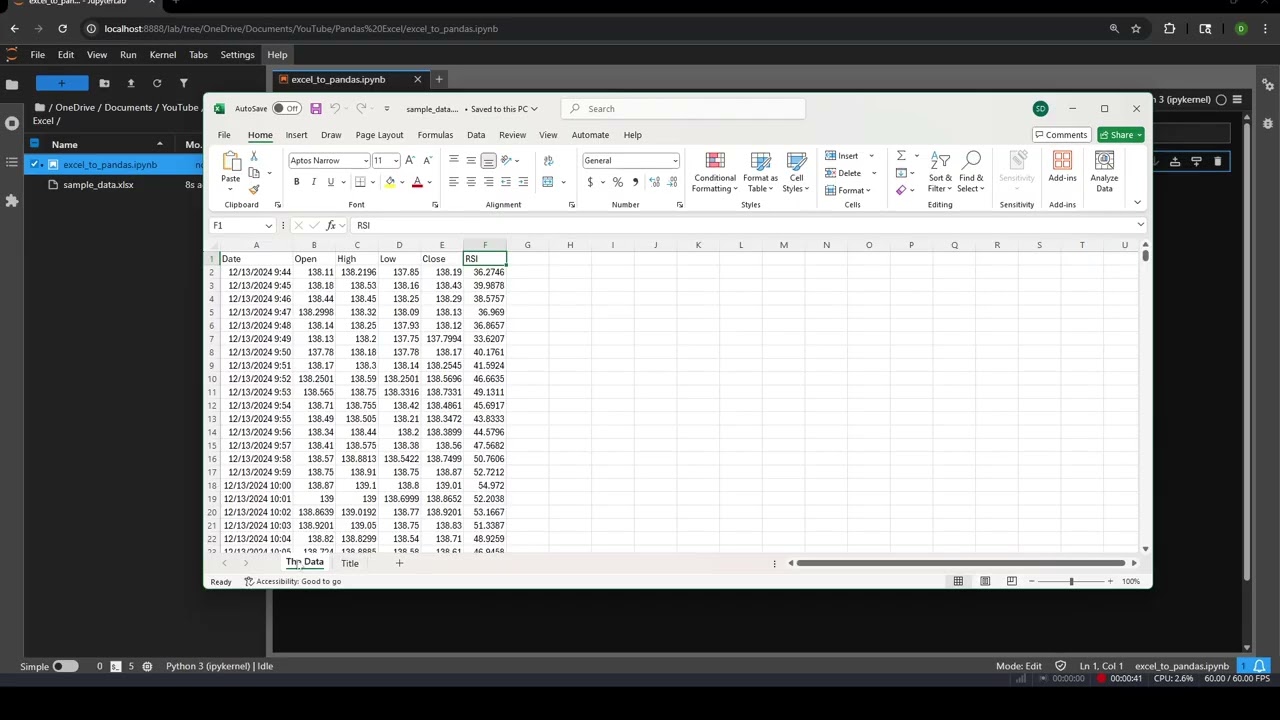
Task: Pick the yellow fill color button
Action: coord(390,182)
